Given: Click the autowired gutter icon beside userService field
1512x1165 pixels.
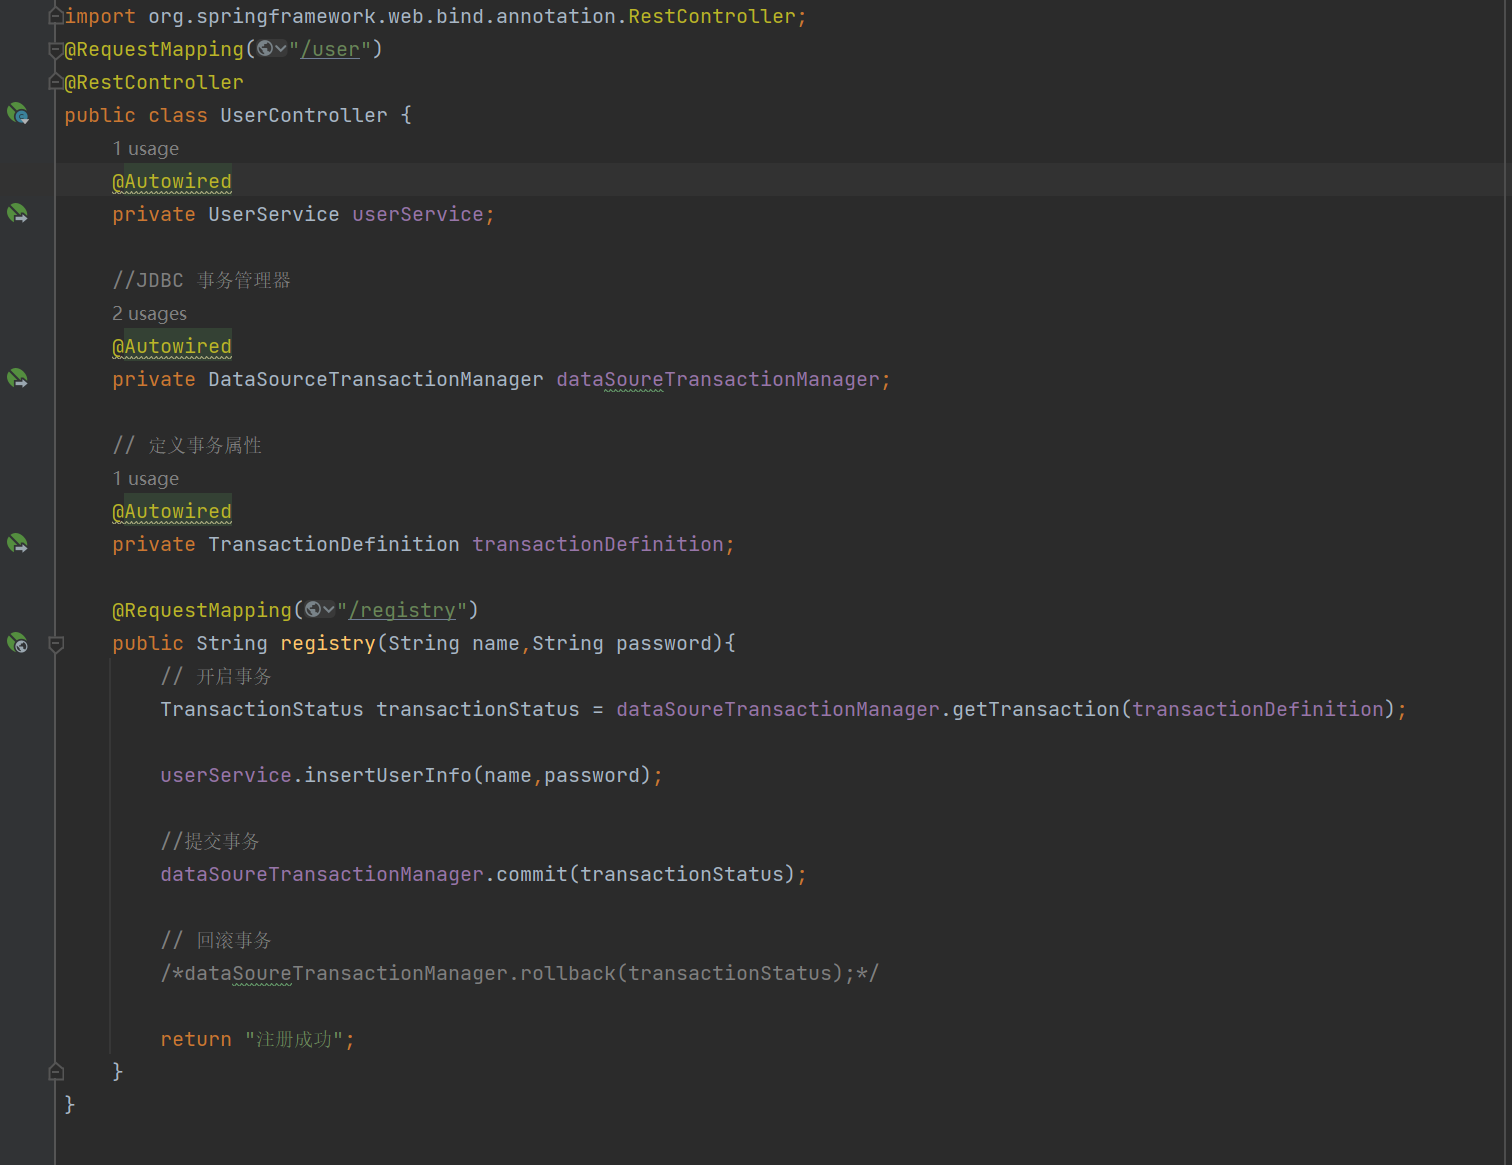Looking at the screenshot, I should pos(18,213).
